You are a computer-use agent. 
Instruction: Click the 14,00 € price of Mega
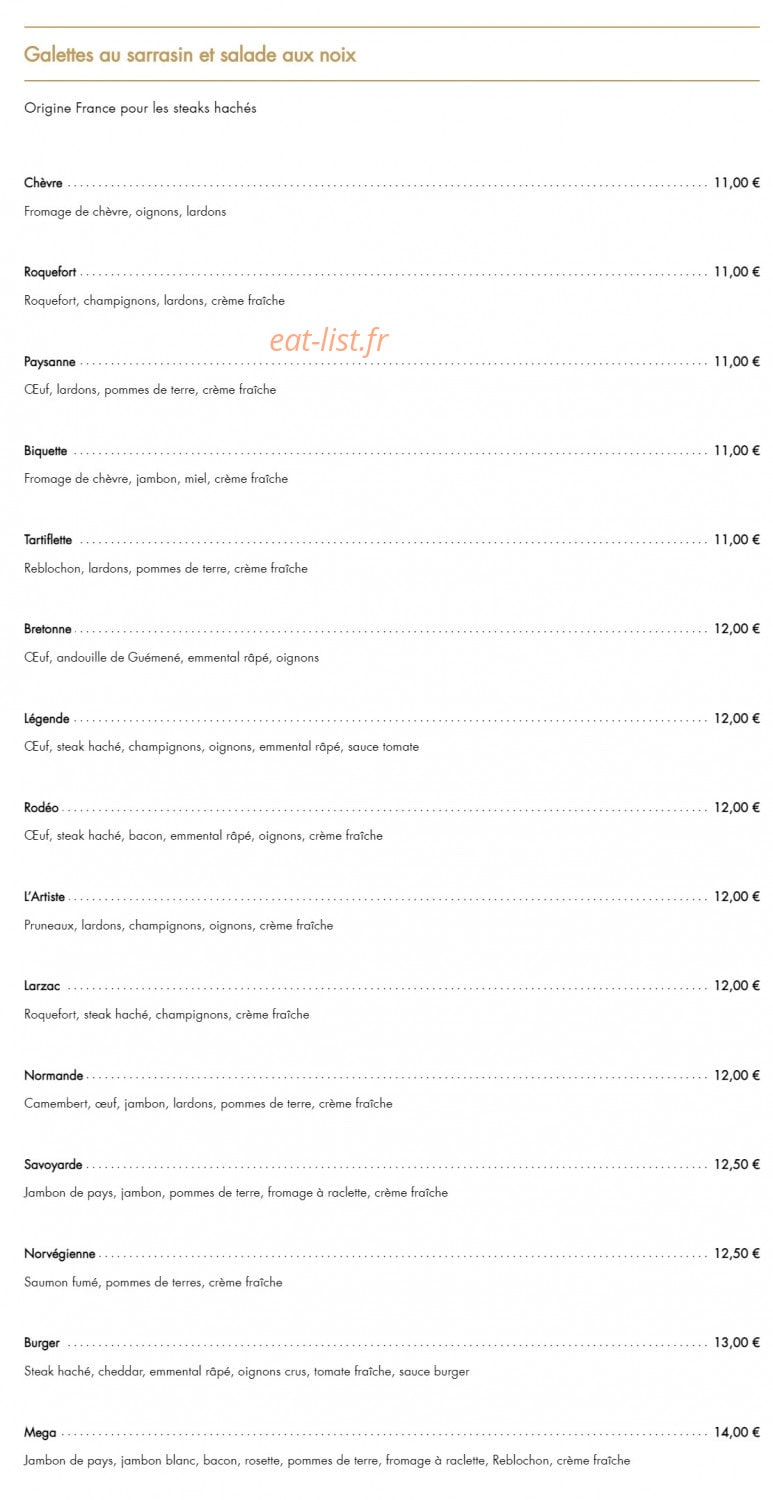(x=737, y=1433)
